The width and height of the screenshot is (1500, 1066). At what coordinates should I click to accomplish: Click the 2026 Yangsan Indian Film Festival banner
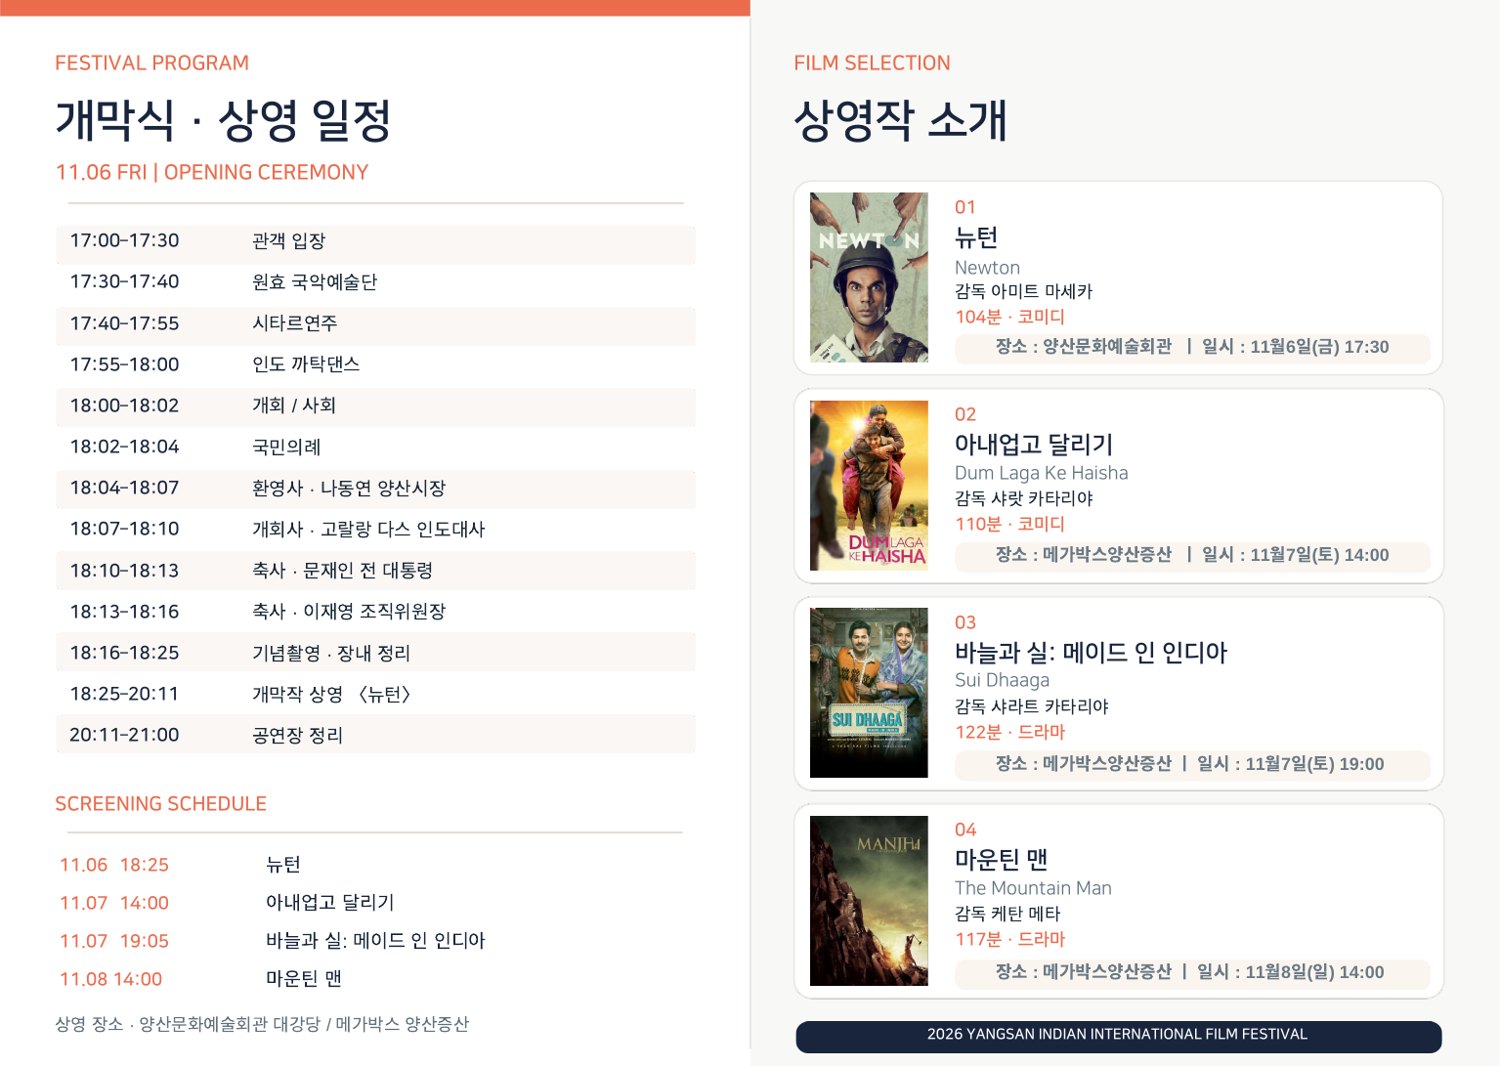pos(1118,1035)
